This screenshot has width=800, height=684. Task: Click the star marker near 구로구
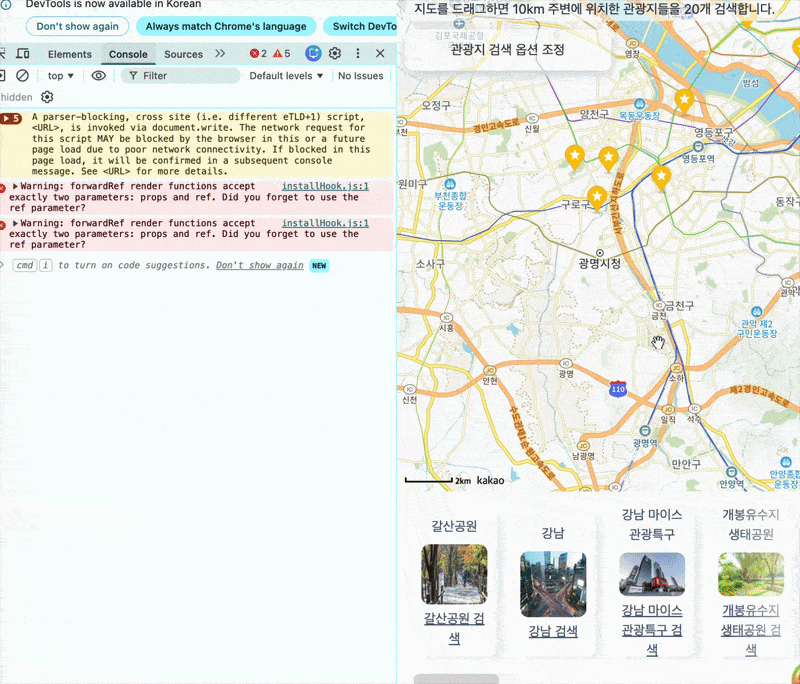597,196
